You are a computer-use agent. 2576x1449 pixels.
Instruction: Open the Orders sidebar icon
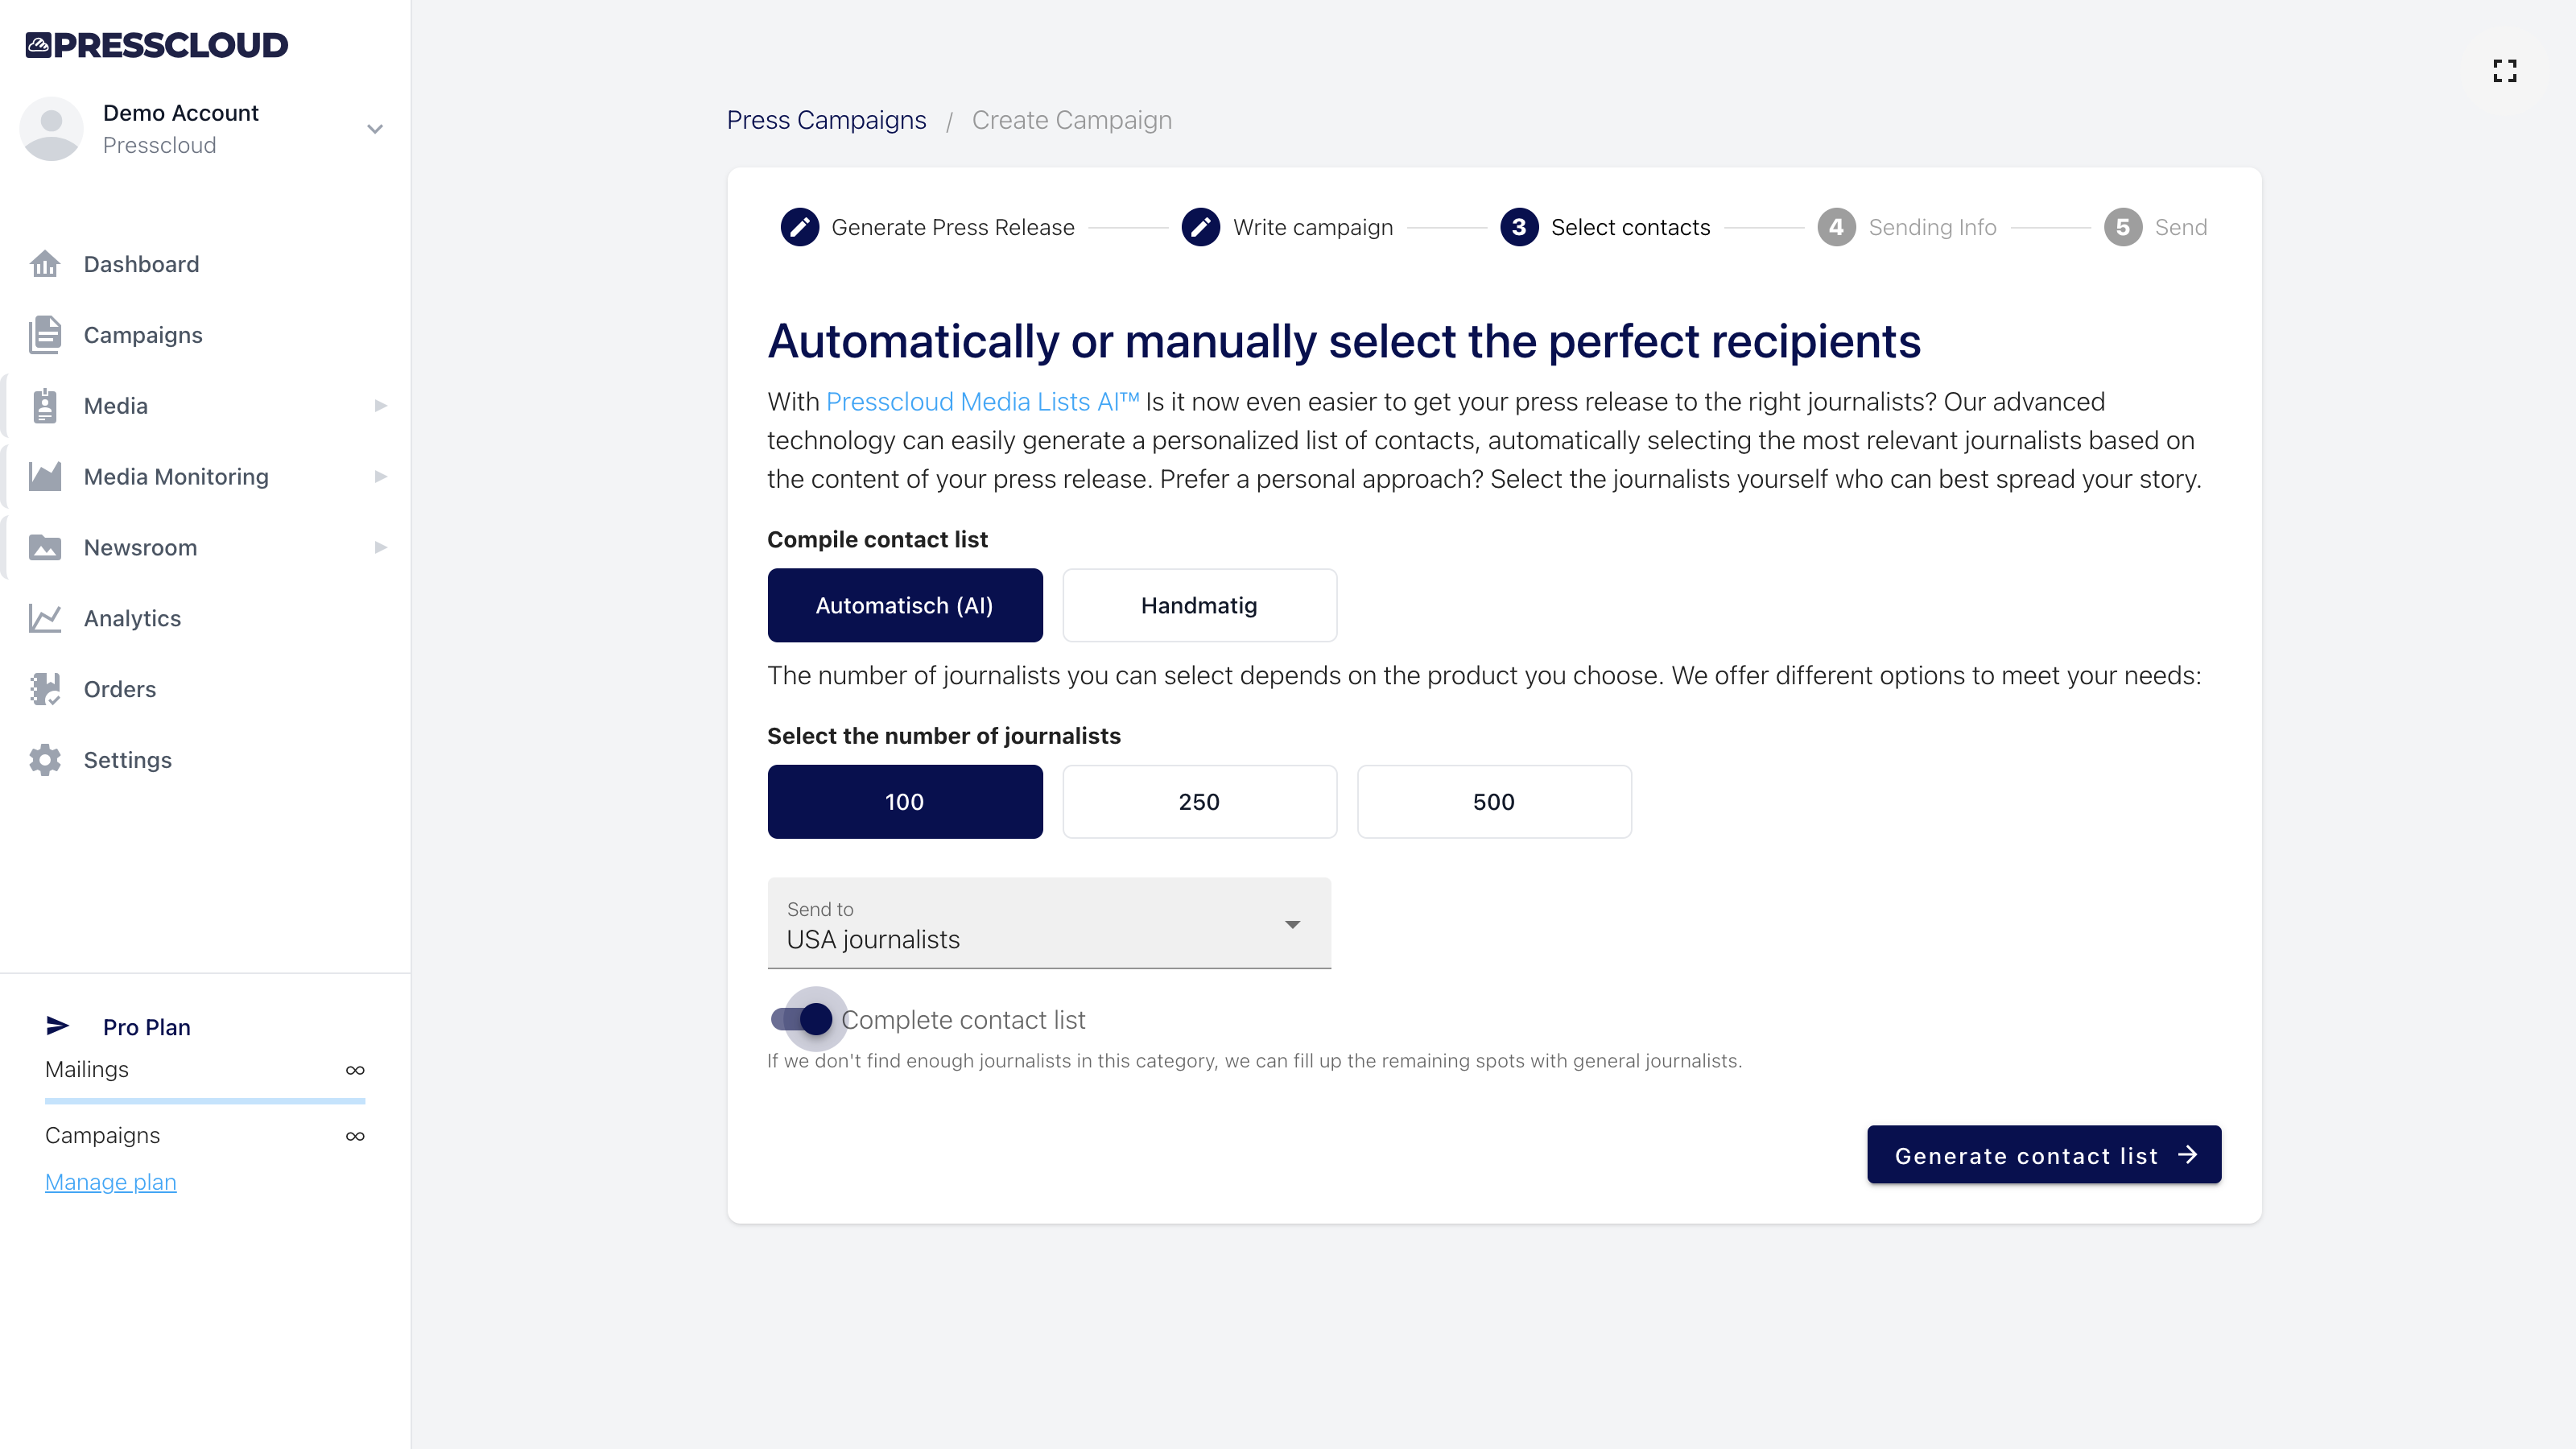[45, 689]
